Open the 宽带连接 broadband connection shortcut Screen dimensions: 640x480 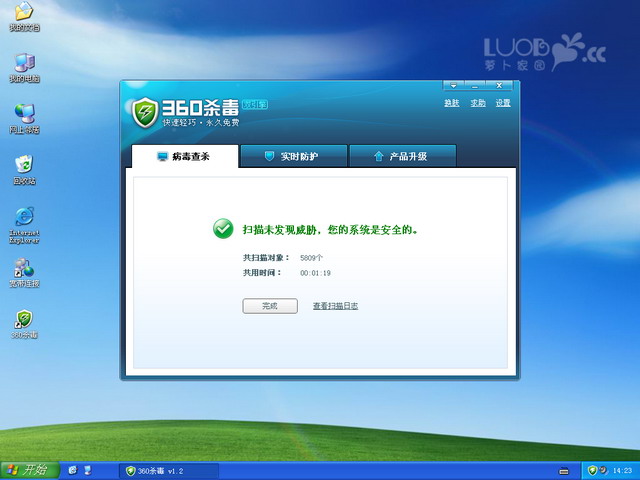click(24, 273)
